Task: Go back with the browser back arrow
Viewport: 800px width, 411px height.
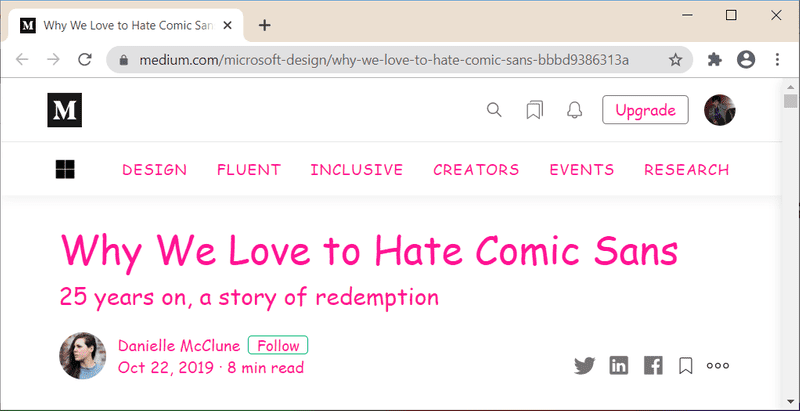Action: pyautogui.click(x=22, y=60)
